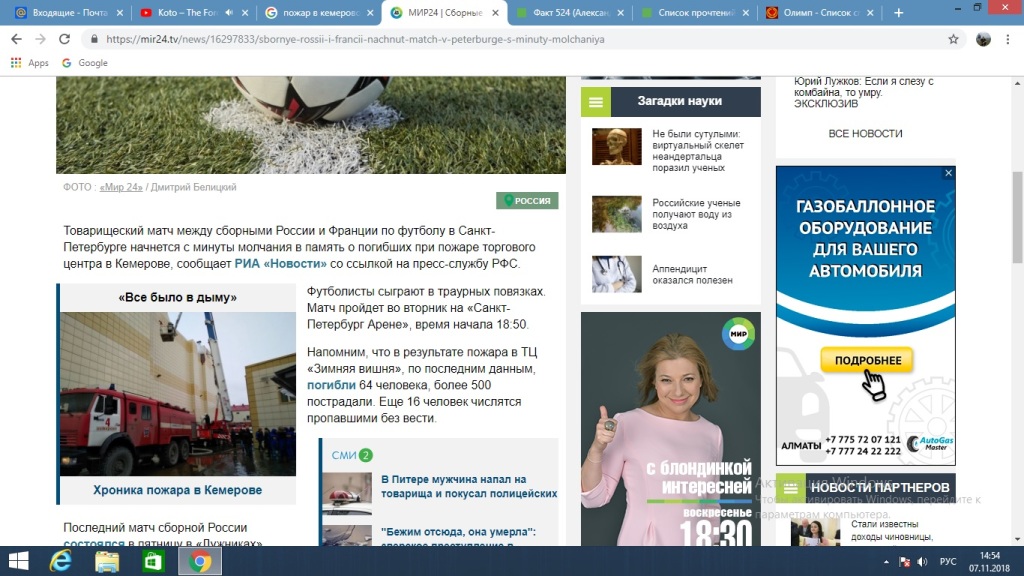Click the address bar URL
Viewport: 1024px width, 576px height.
point(355,39)
